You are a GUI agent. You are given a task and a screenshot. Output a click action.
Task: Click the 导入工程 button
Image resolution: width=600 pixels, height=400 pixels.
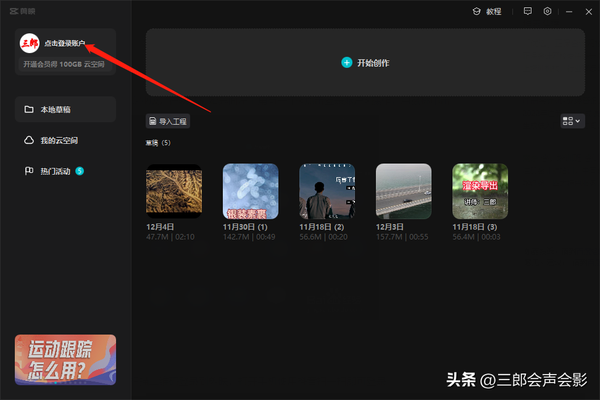[x=168, y=121]
